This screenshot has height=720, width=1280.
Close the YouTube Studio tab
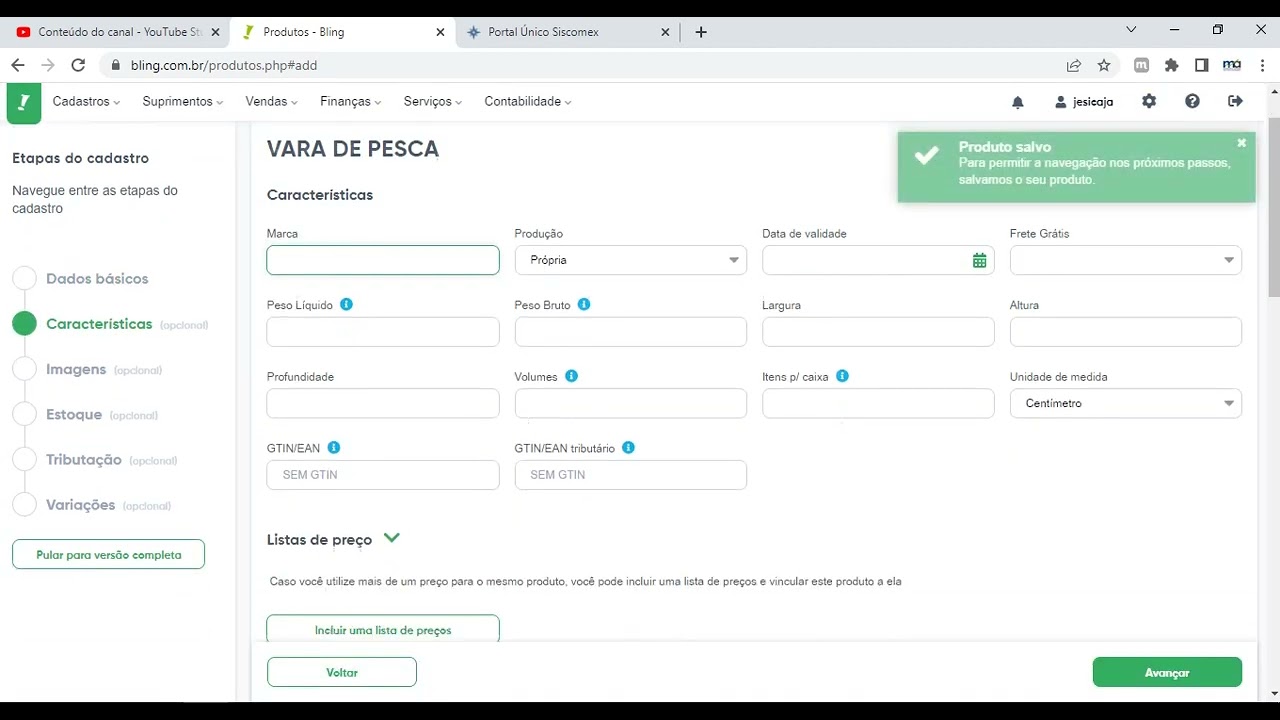215,32
